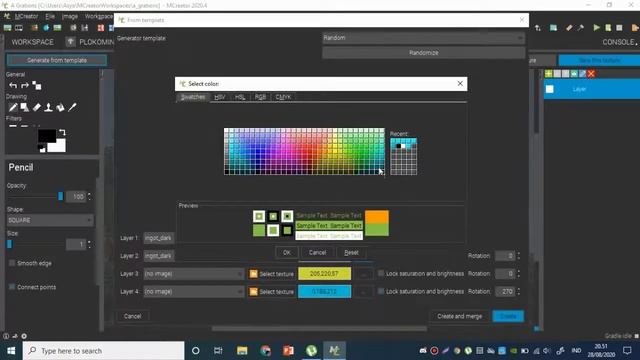Click the Chrome icon in the taskbar
The height and width of the screenshot is (360, 640).
click(265, 351)
